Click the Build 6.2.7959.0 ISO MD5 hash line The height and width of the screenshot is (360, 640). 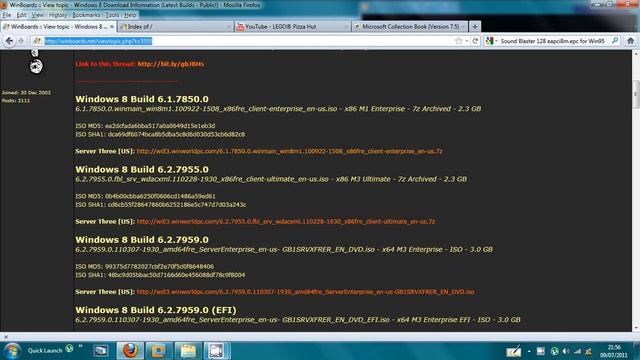pyautogui.click(x=144, y=267)
